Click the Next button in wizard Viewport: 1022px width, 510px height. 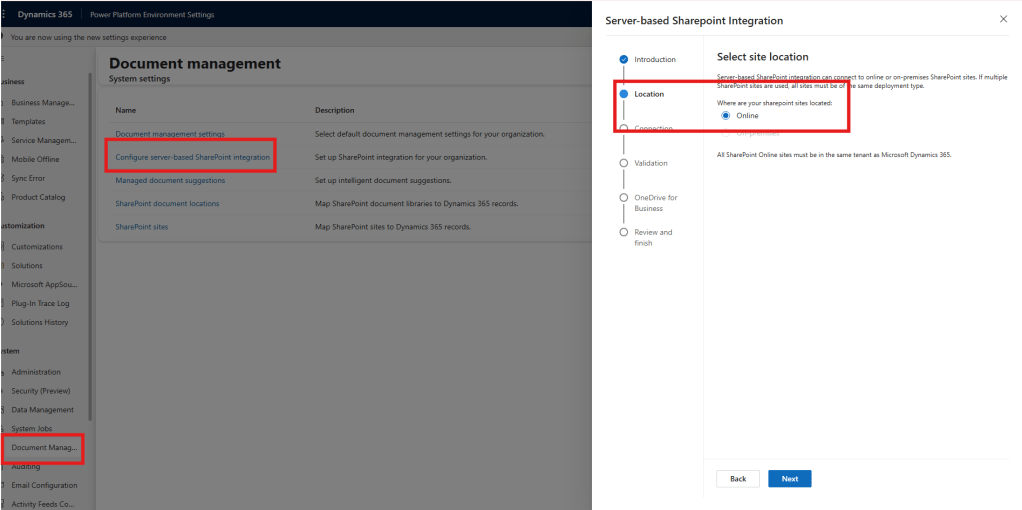click(x=789, y=479)
